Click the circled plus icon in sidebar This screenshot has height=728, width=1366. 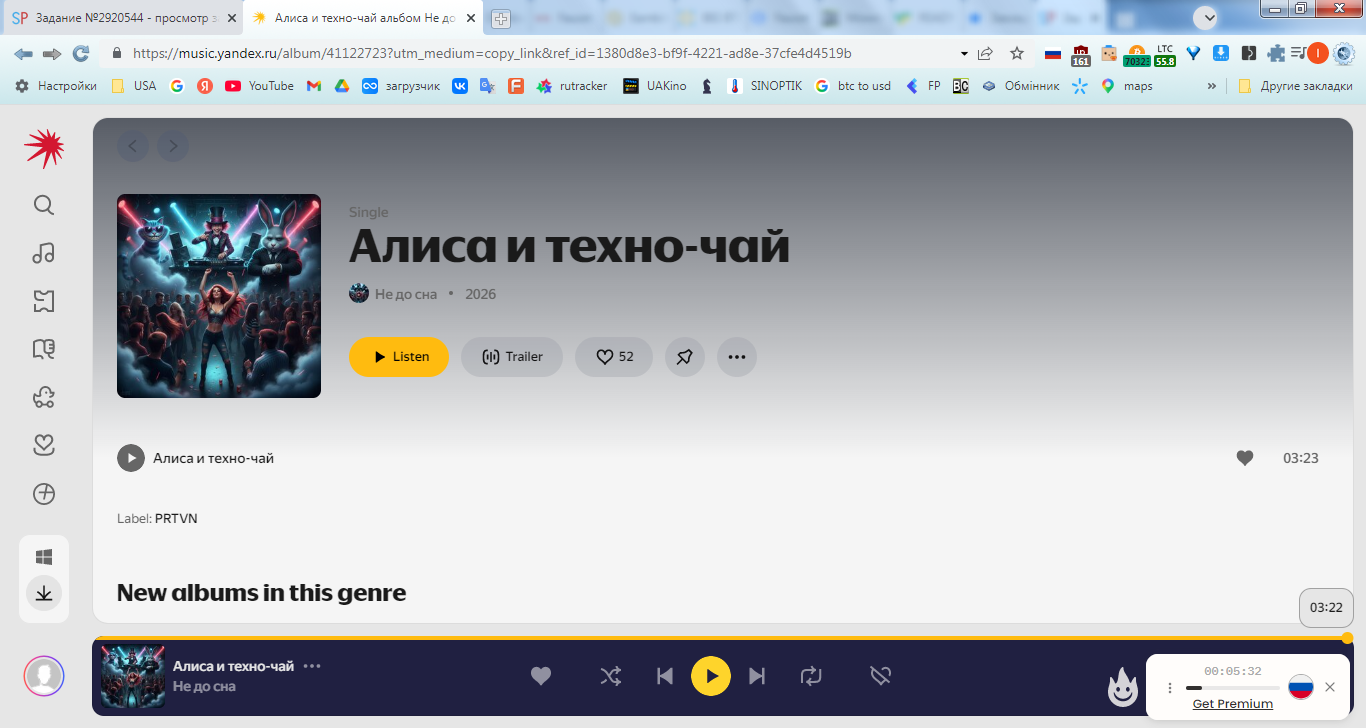tap(44, 493)
